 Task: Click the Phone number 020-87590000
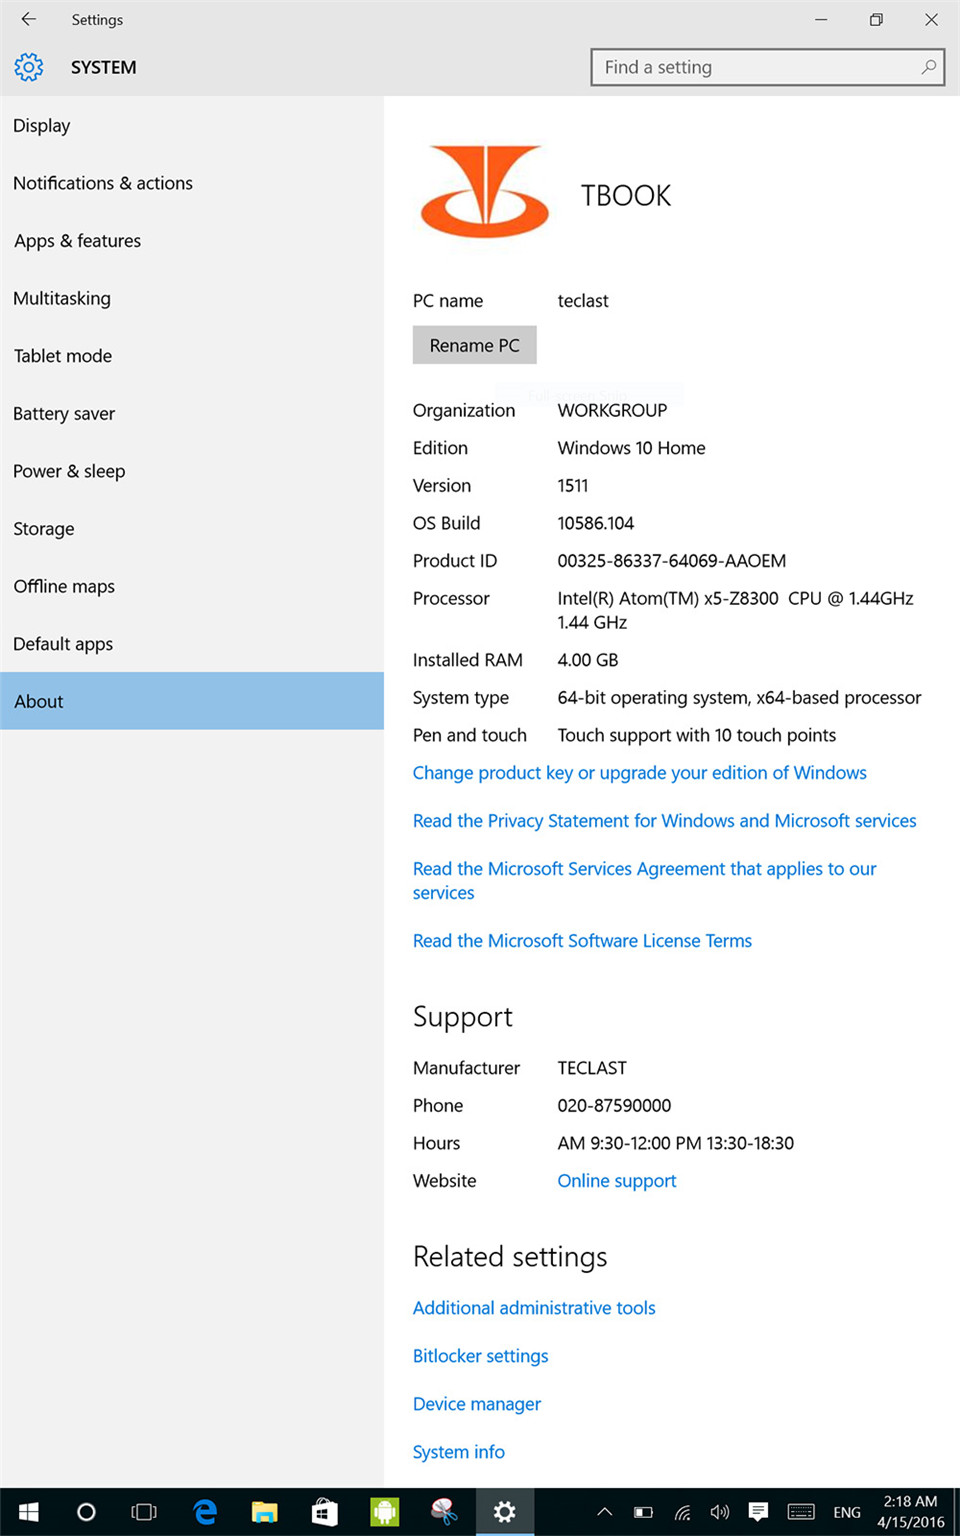click(x=614, y=1106)
